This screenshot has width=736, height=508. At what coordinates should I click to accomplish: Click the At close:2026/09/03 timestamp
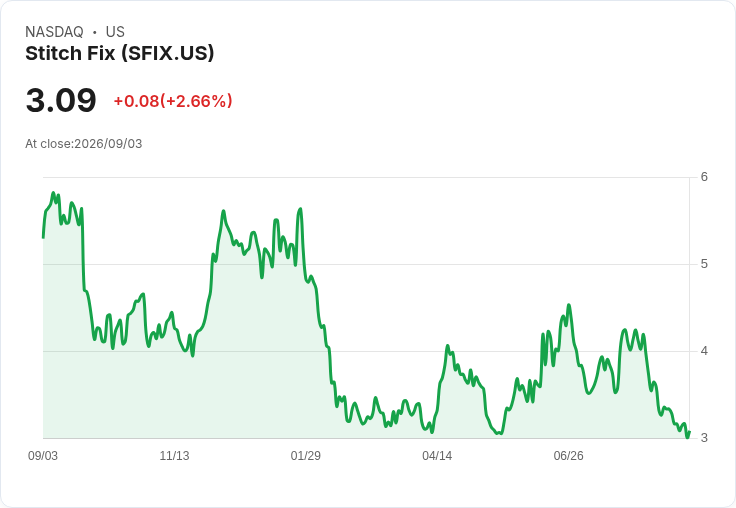[x=84, y=144]
